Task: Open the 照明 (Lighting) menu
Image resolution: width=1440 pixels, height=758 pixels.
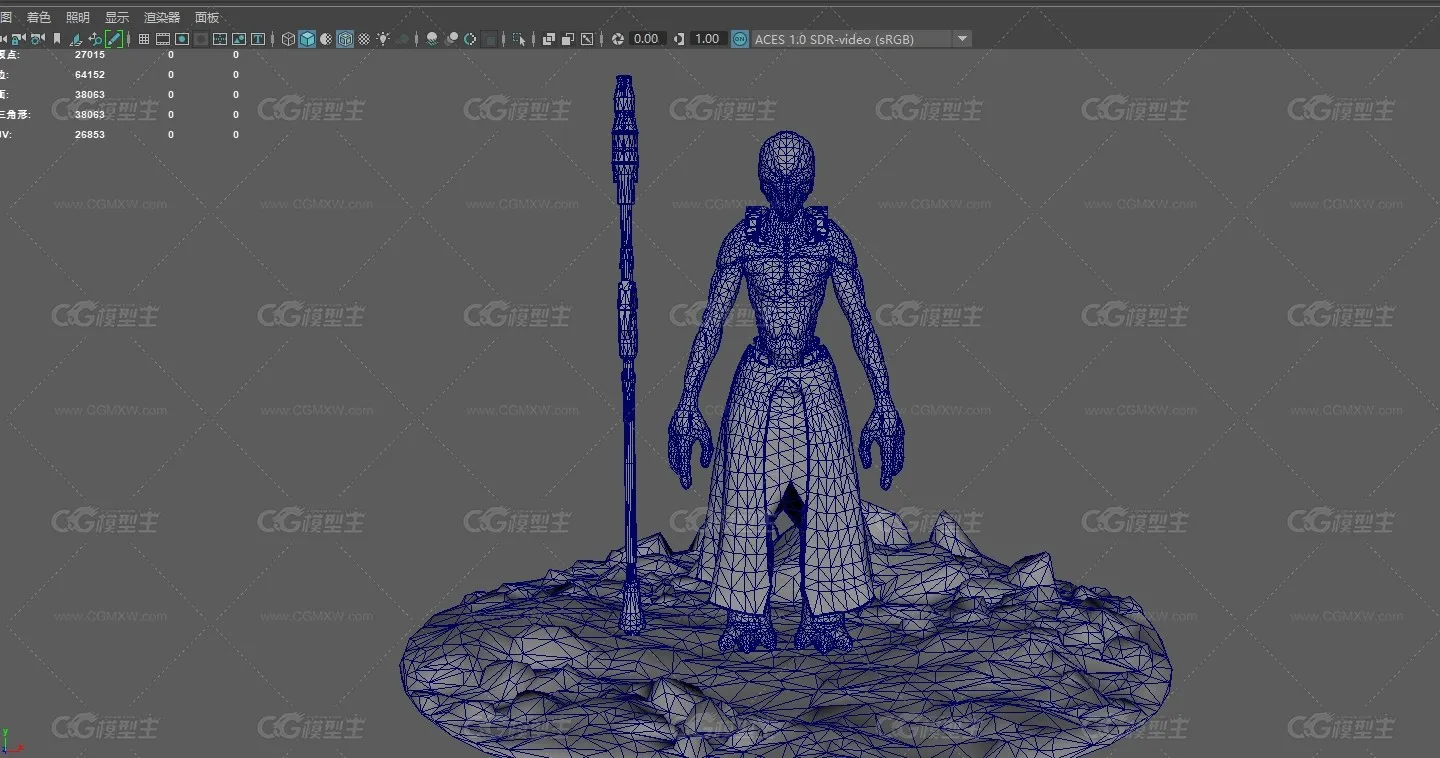Action: click(77, 17)
